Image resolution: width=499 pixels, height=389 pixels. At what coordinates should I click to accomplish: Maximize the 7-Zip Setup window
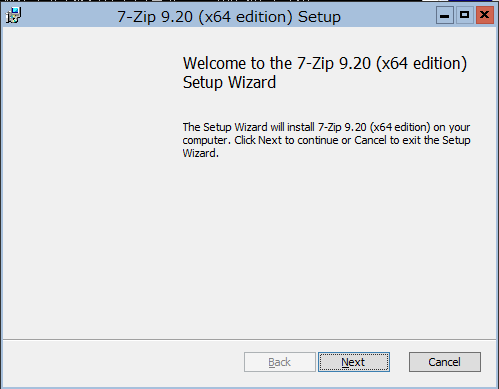click(x=464, y=15)
